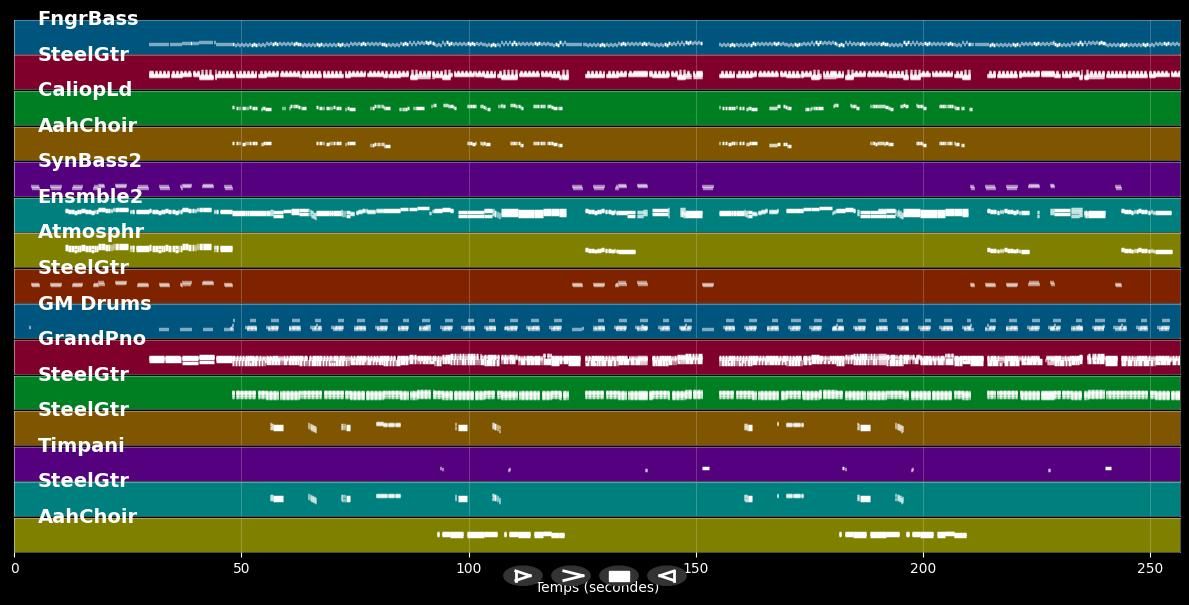Click the Timpani track name
1189x605 pixels.
point(81,446)
